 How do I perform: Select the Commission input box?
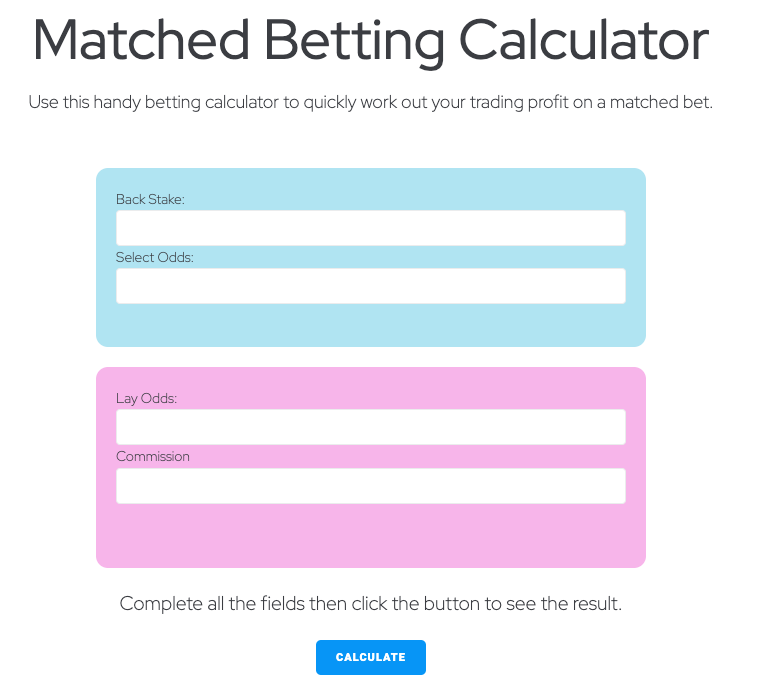coord(370,486)
